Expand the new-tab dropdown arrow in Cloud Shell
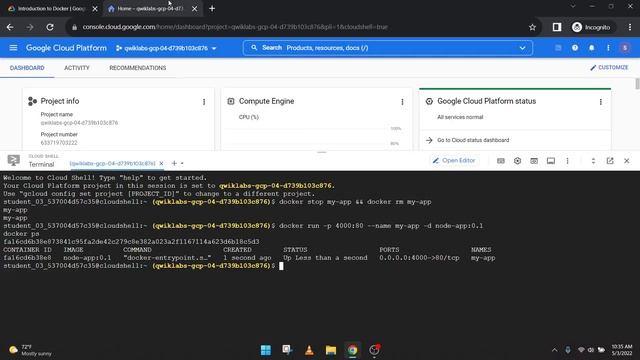This screenshot has height=360, width=640. click(x=182, y=163)
